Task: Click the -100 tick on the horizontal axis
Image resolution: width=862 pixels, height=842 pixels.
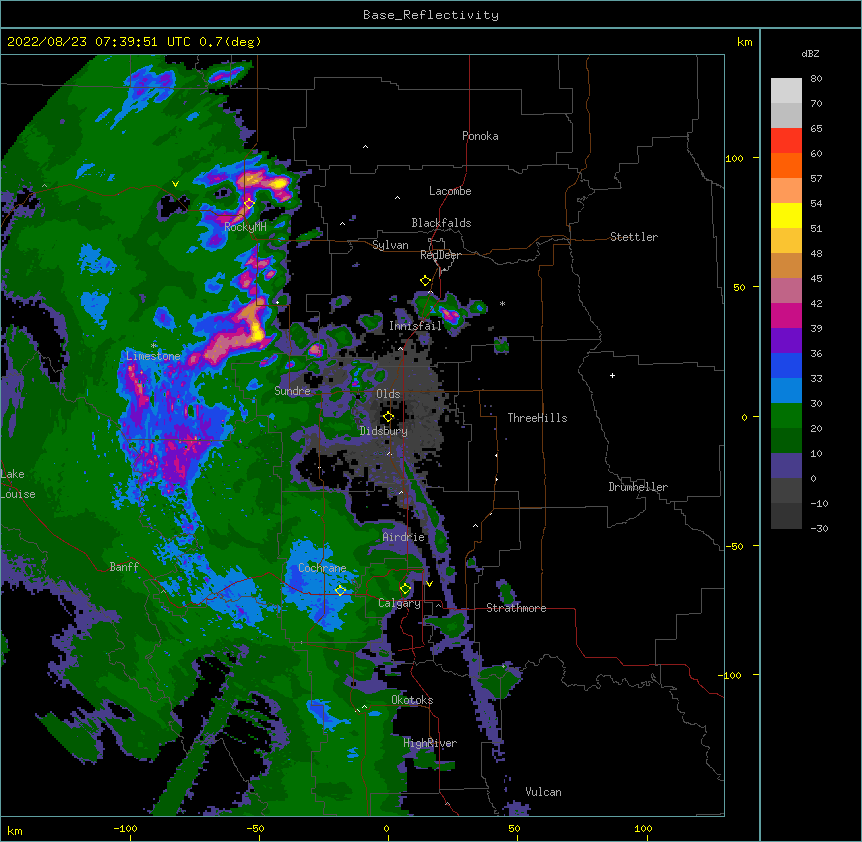Action: (125, 828)
